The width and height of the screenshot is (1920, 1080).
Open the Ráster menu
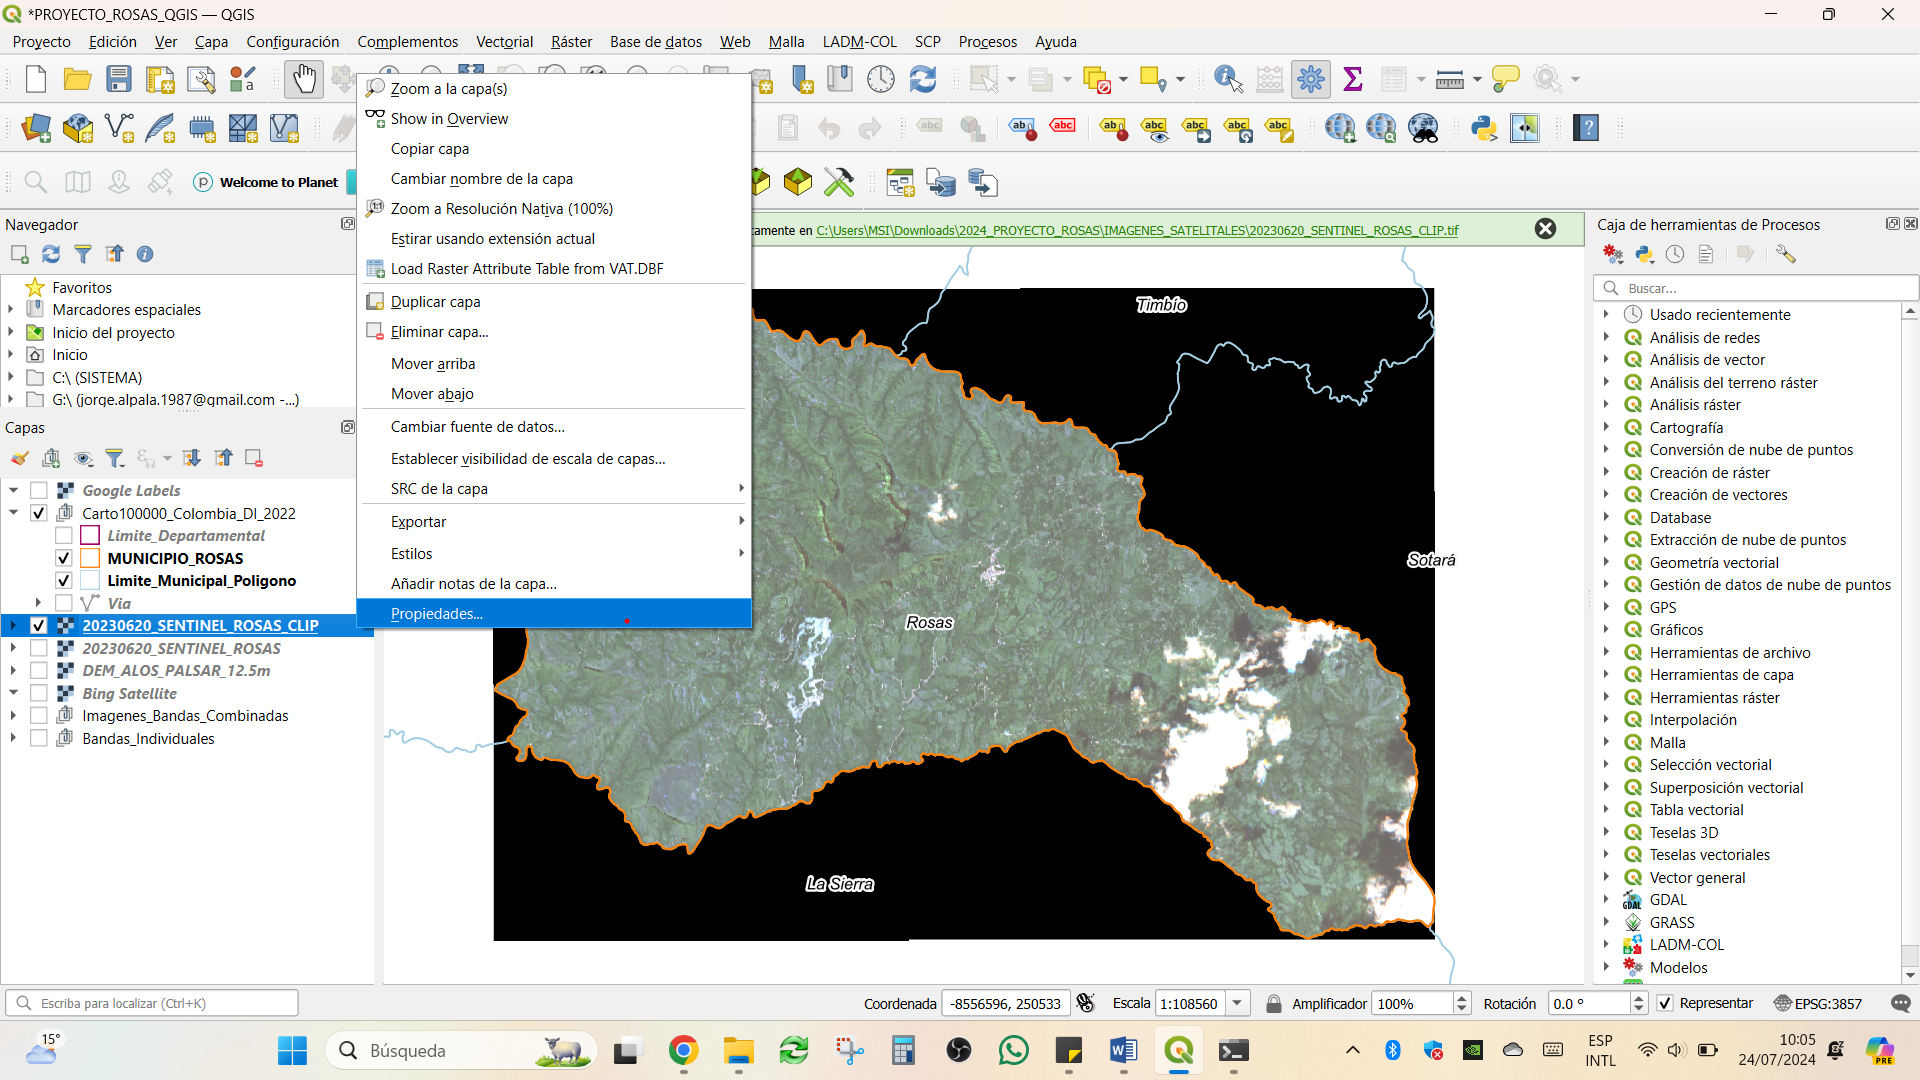(x=571, y=42)
